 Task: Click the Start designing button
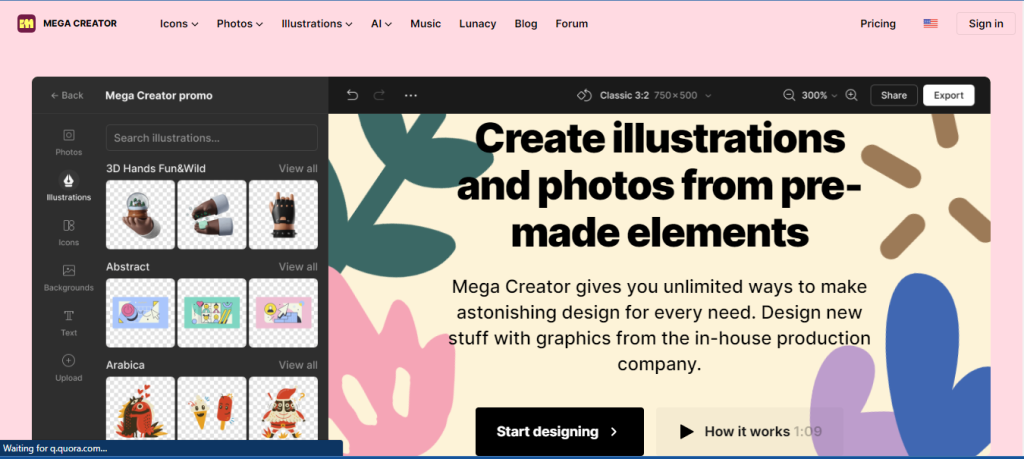click(560, 432)
